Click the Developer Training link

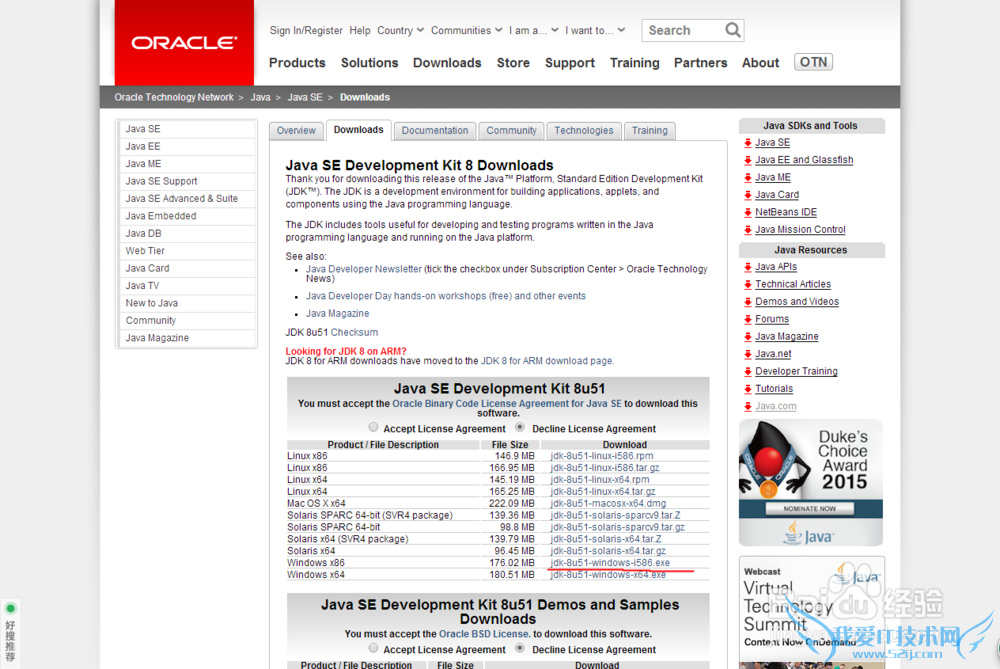[797, 371]
